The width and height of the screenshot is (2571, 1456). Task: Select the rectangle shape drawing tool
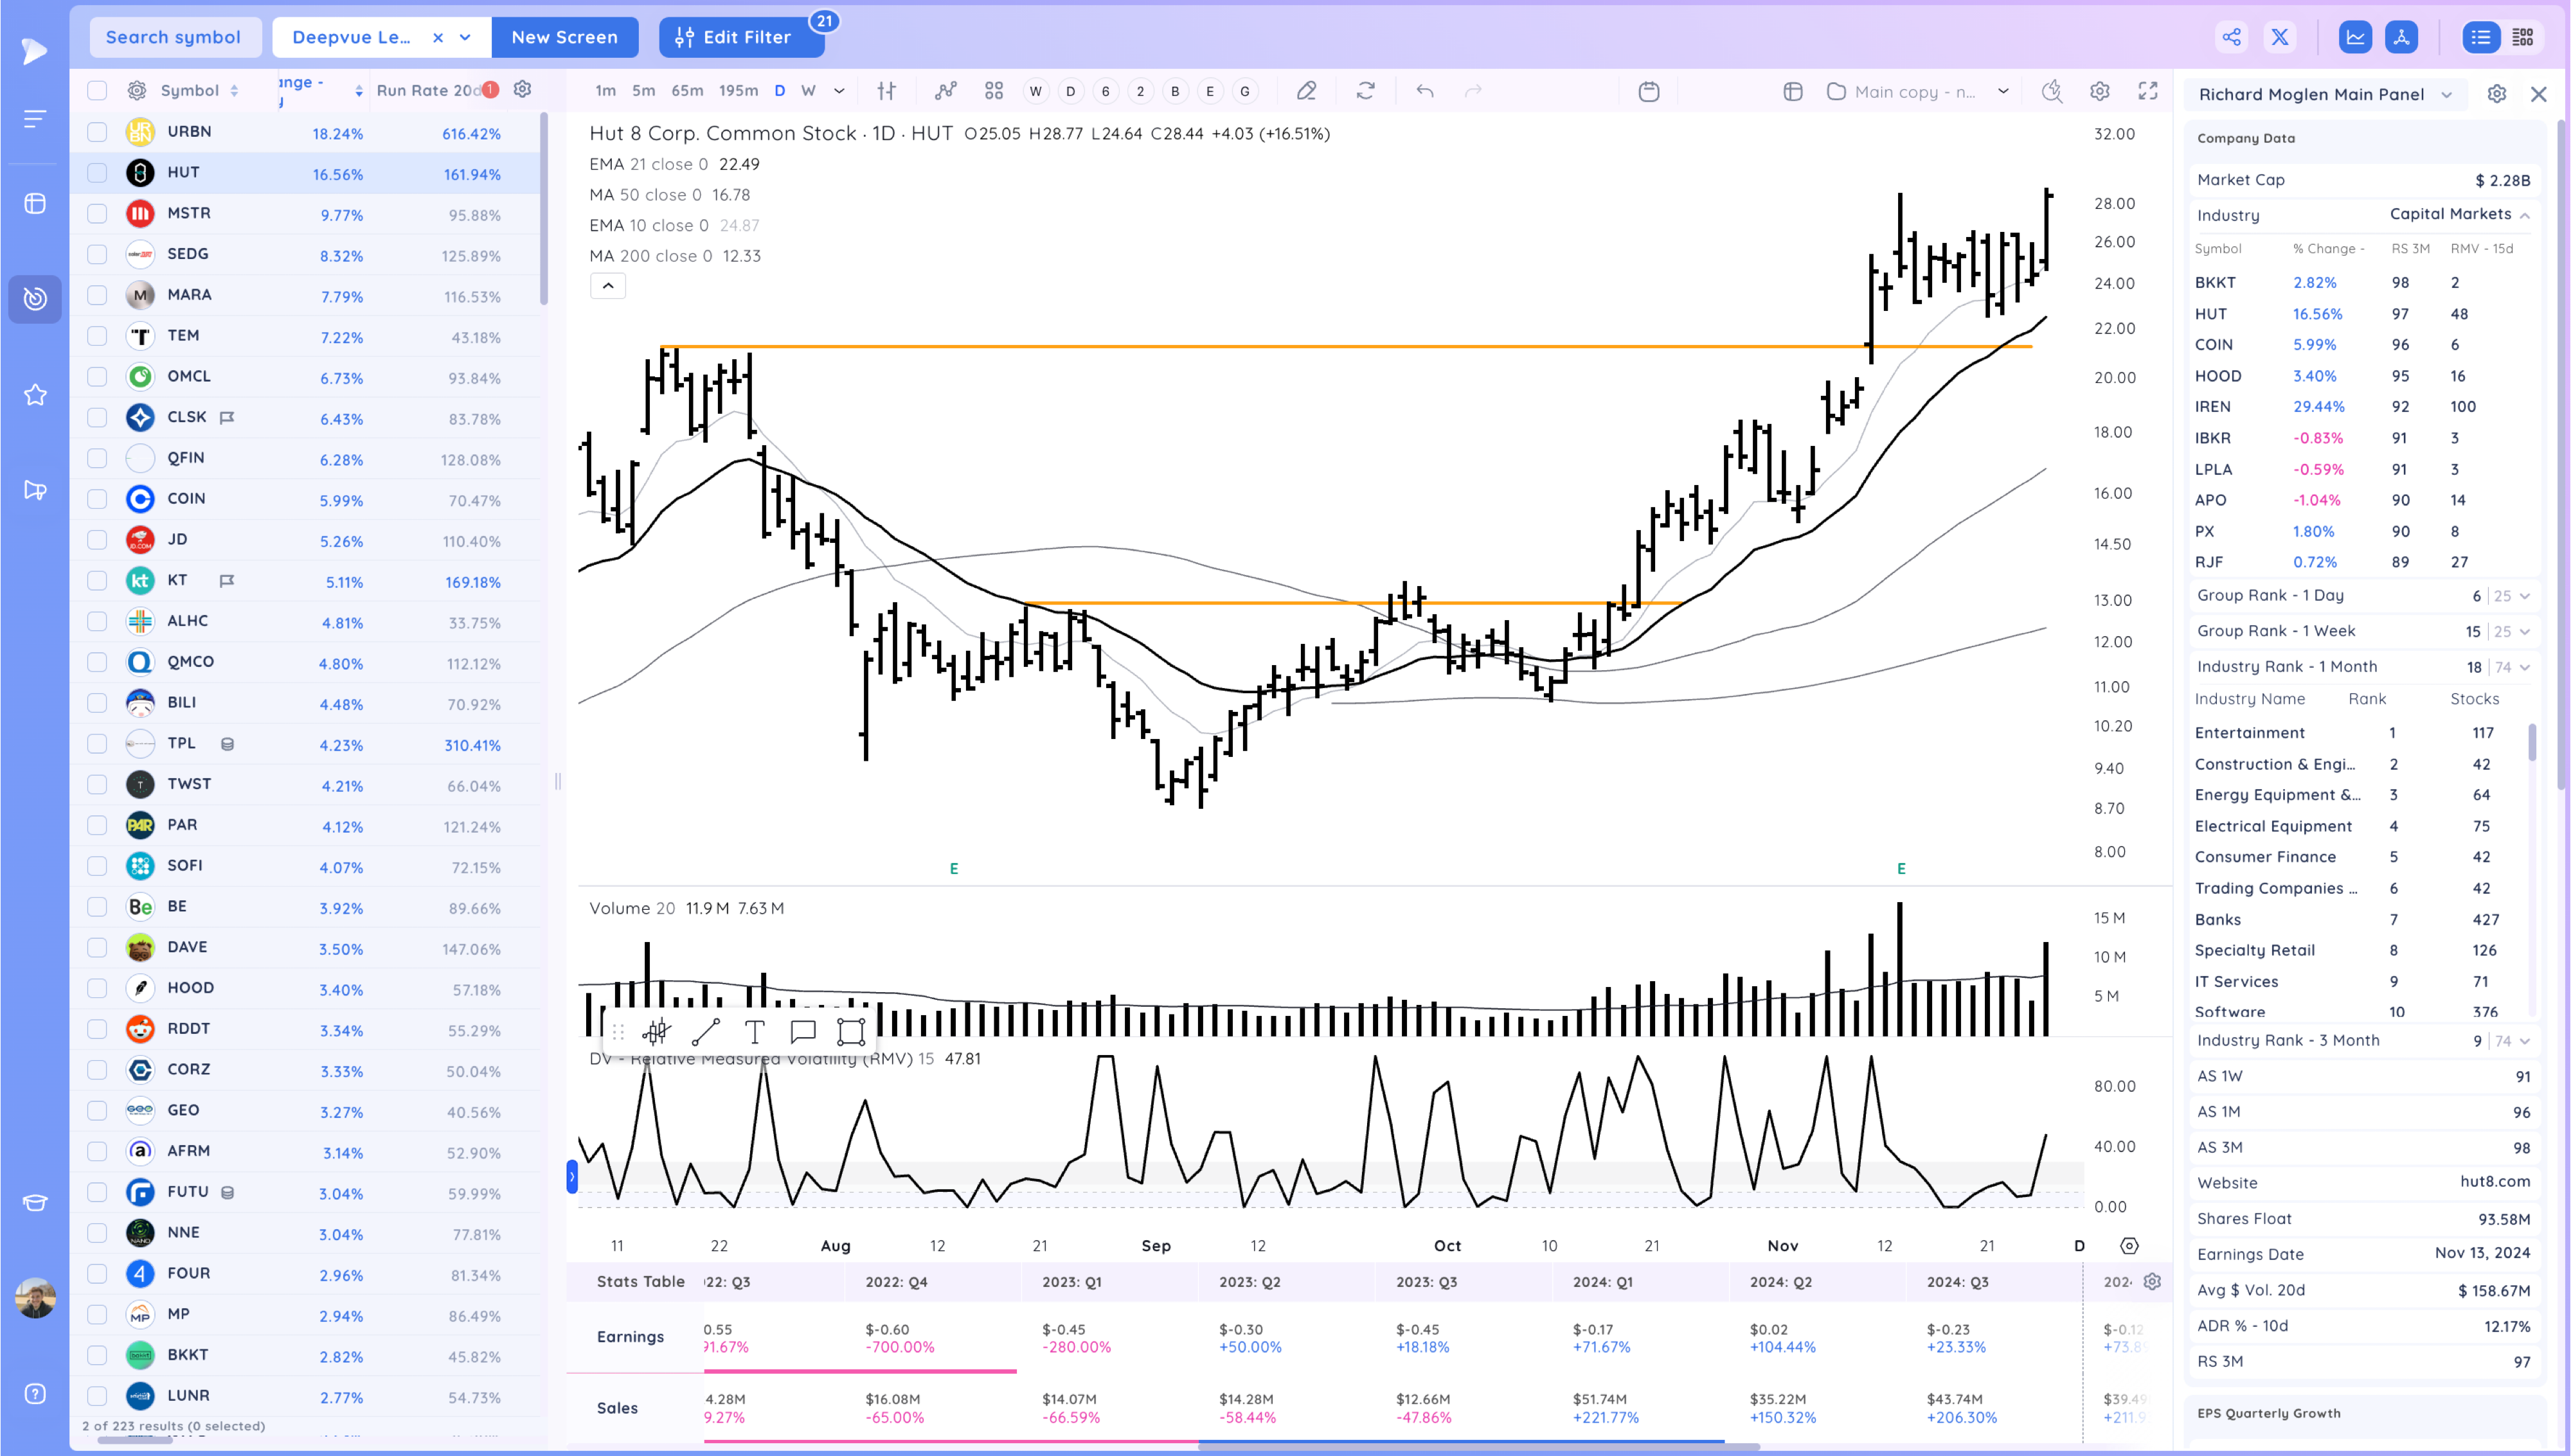[x=851, y=1031]
